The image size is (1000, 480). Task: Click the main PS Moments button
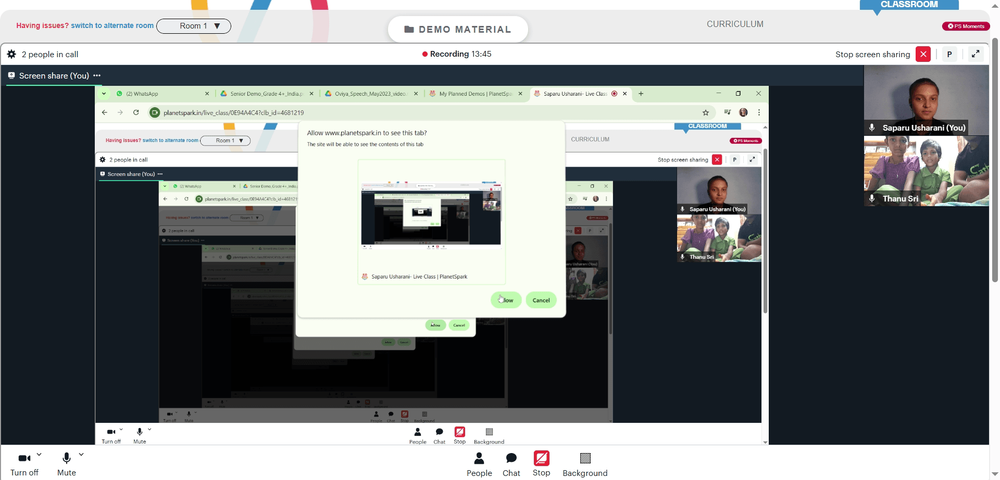pyautogui.click(x=966, y=26)
